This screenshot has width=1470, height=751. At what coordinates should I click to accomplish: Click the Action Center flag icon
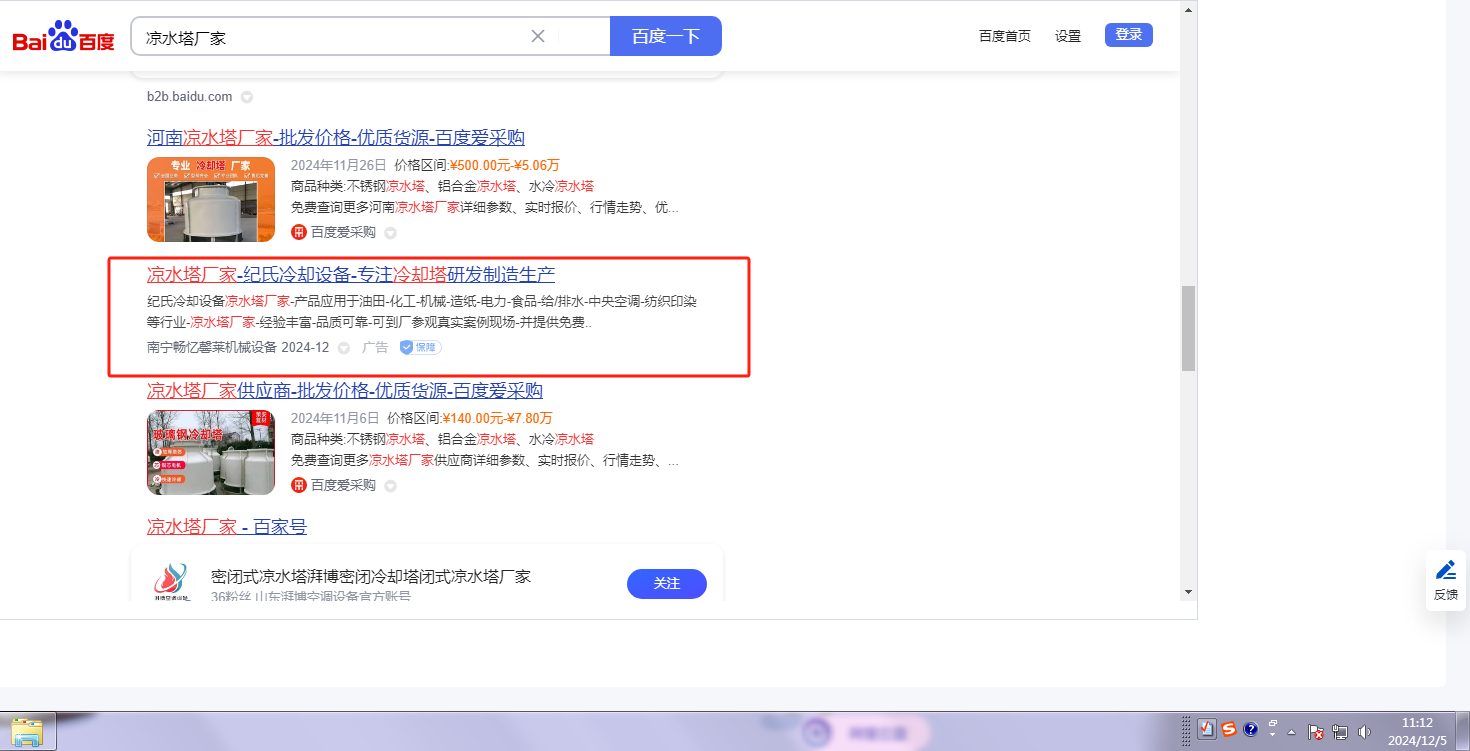click(1316, 731)
